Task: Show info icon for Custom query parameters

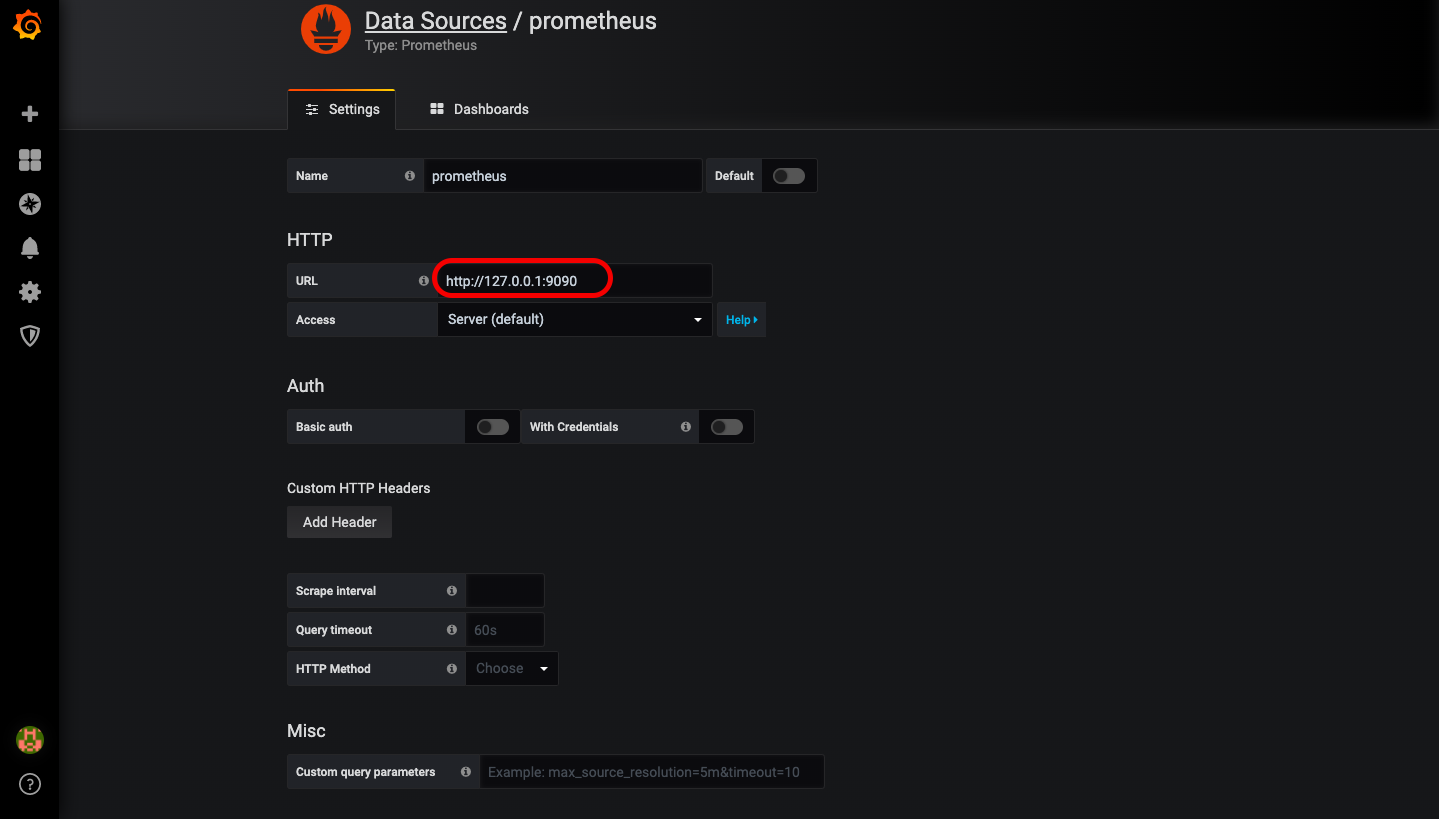Action: click(x=466, y=772)
